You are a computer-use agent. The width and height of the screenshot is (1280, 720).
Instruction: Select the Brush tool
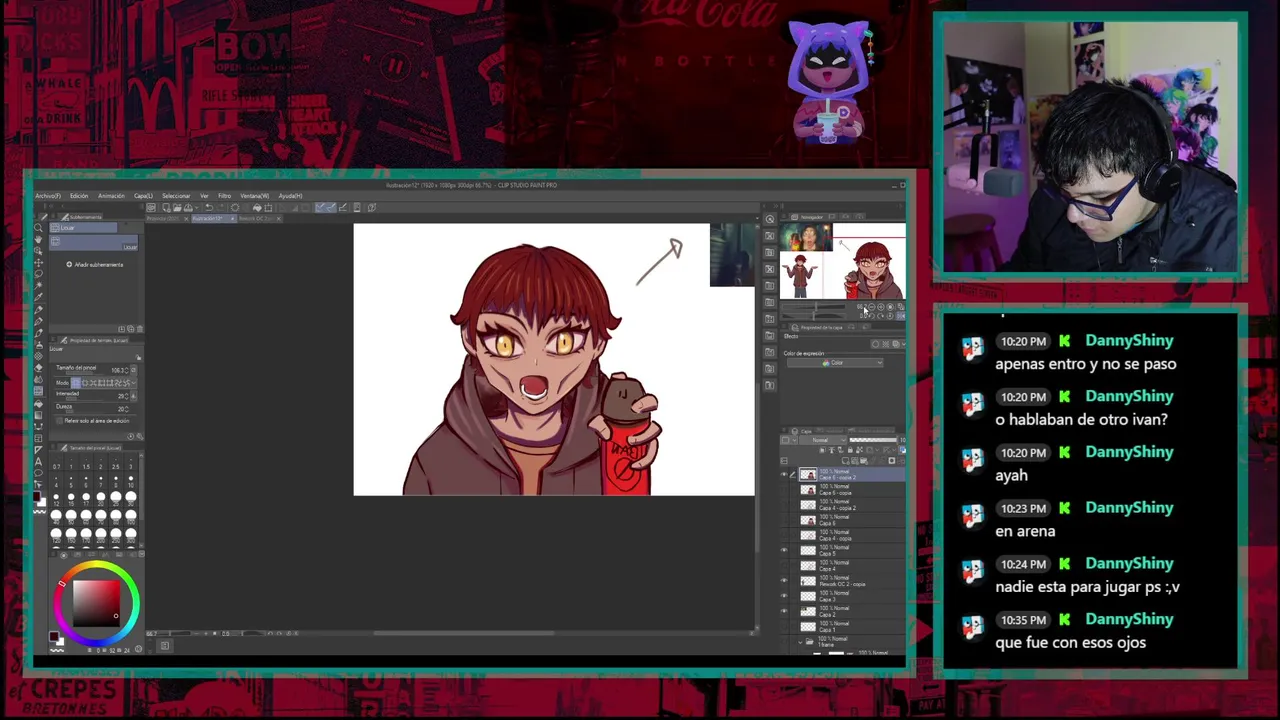pos(38,332)
